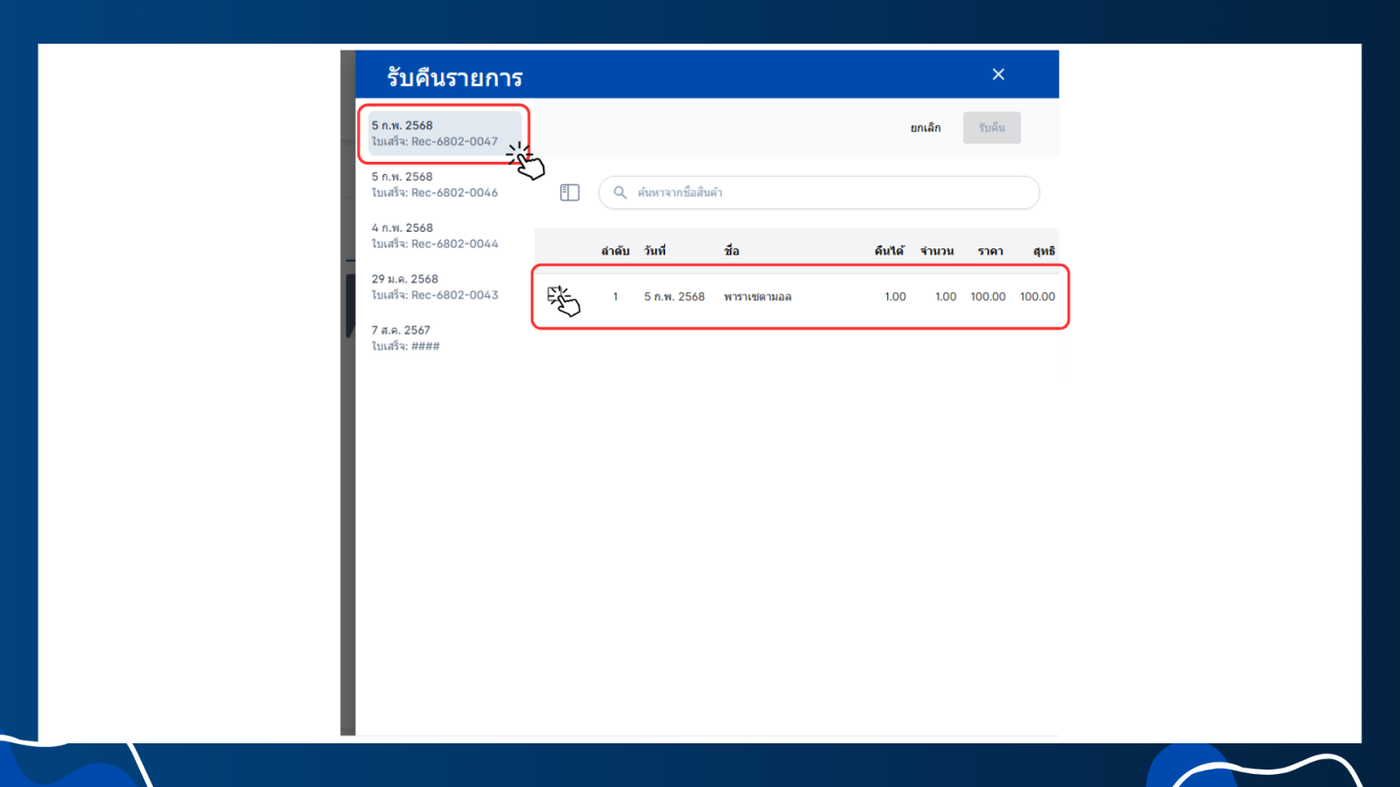Click the greyed รับคืน button

click(x=992, y=128)
